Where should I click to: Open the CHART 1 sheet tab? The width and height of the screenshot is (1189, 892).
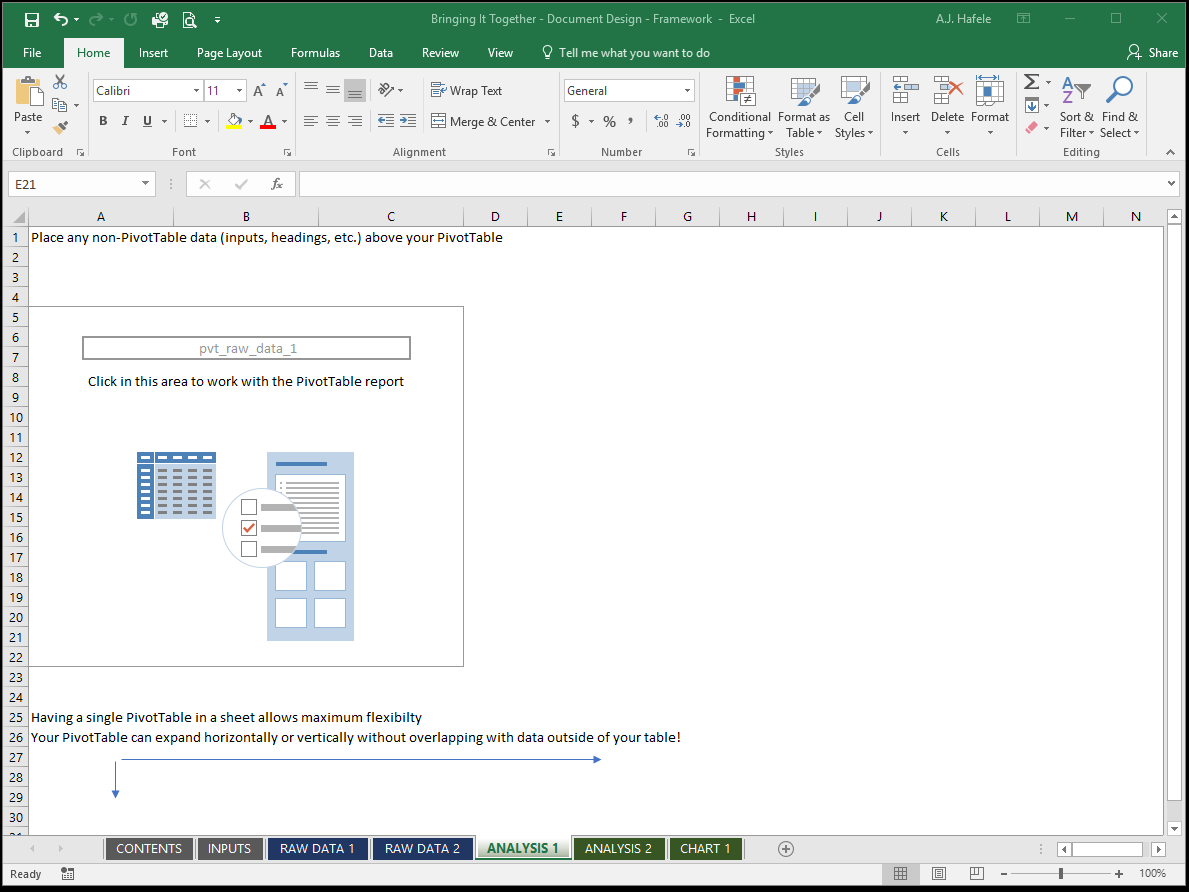(705, 848)
